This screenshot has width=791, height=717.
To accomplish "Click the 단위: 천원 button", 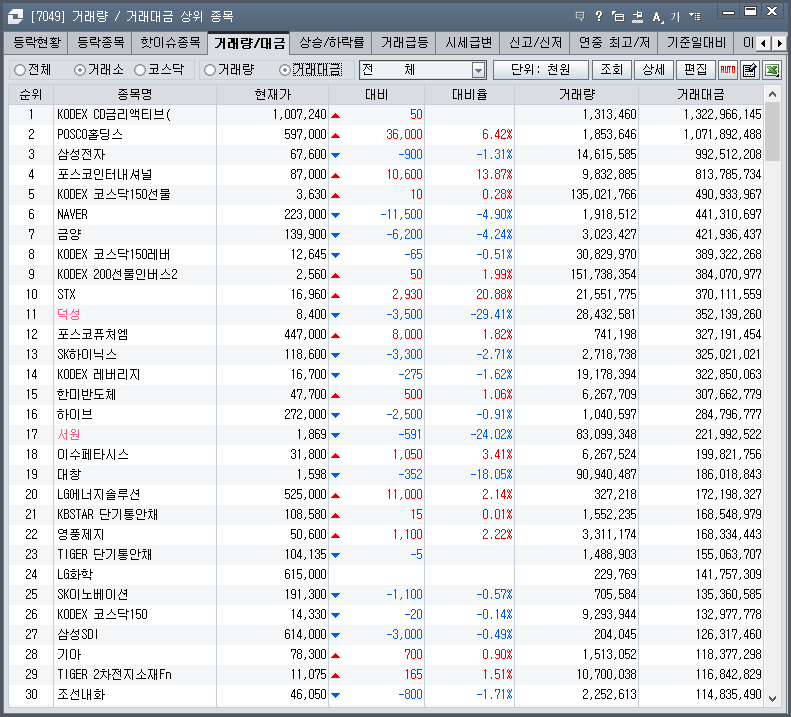I will (x=540, y=70).
